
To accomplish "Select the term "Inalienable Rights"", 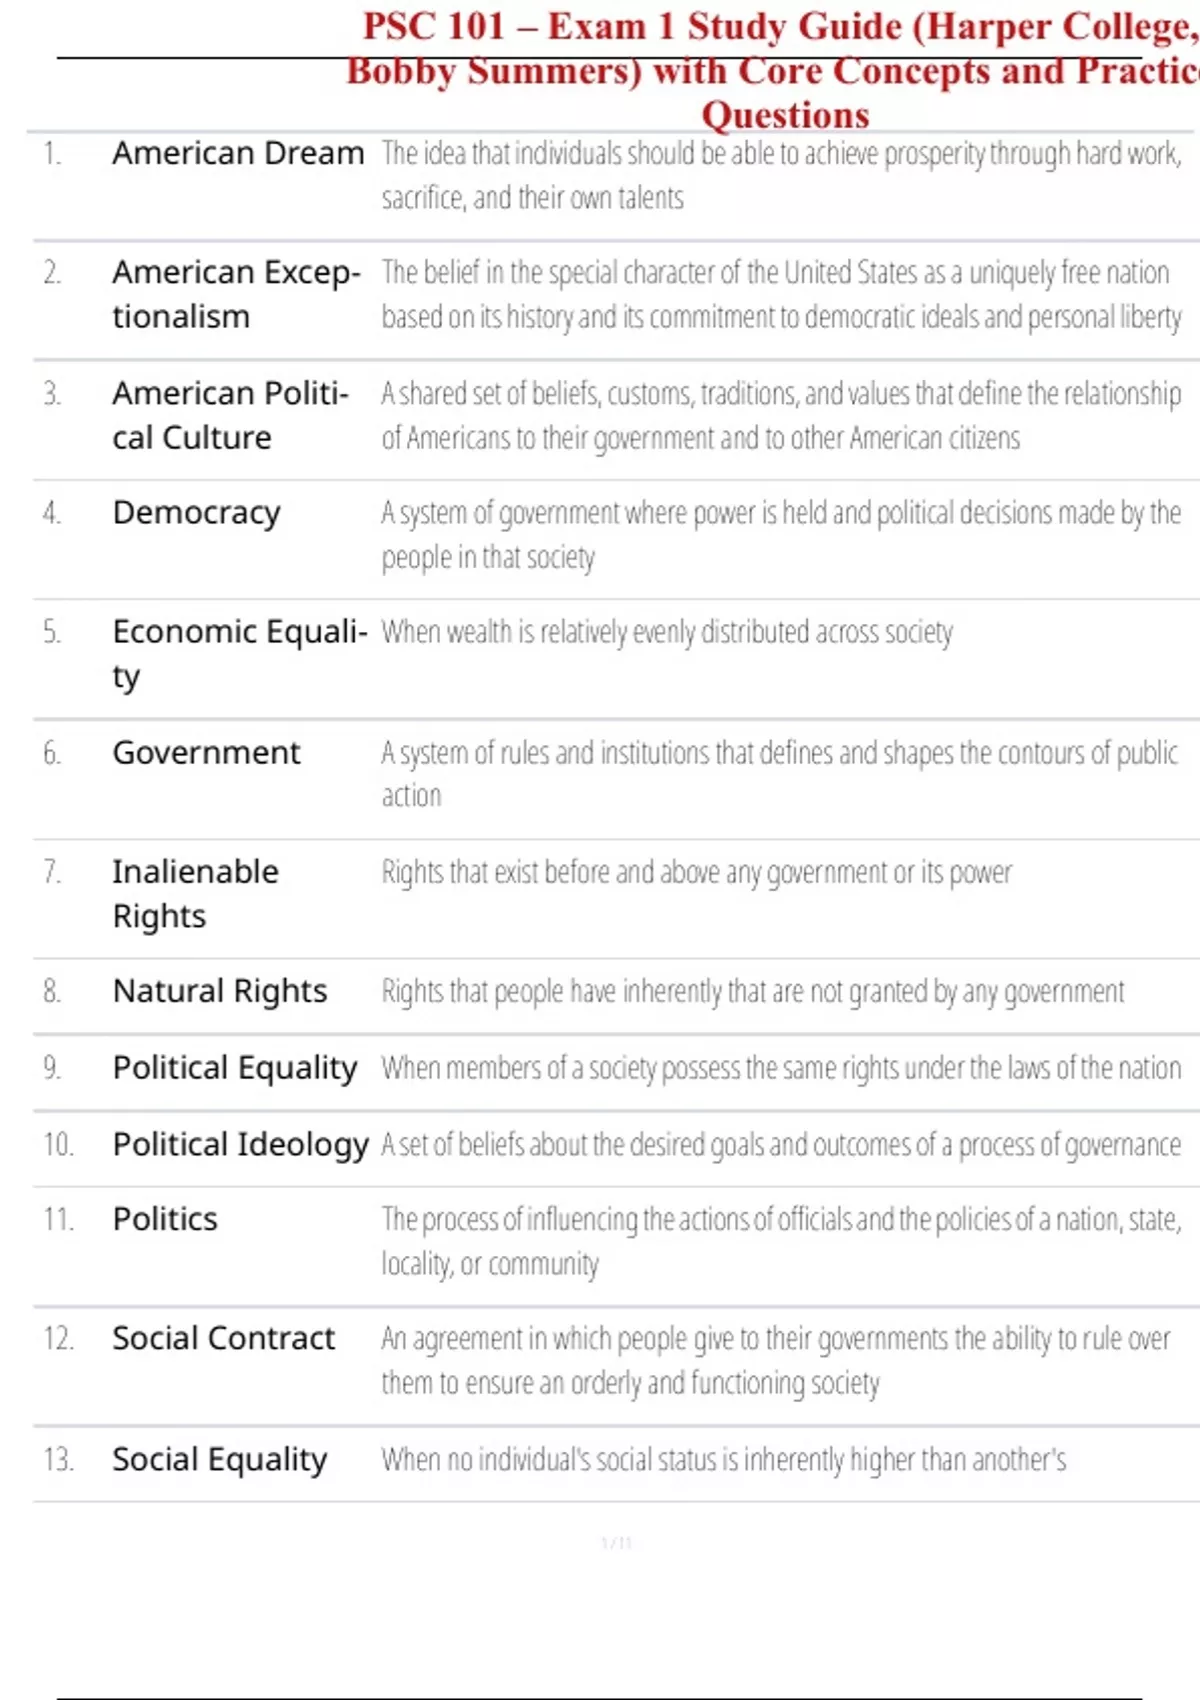I will pyautogui.click(x=195, y=893).
